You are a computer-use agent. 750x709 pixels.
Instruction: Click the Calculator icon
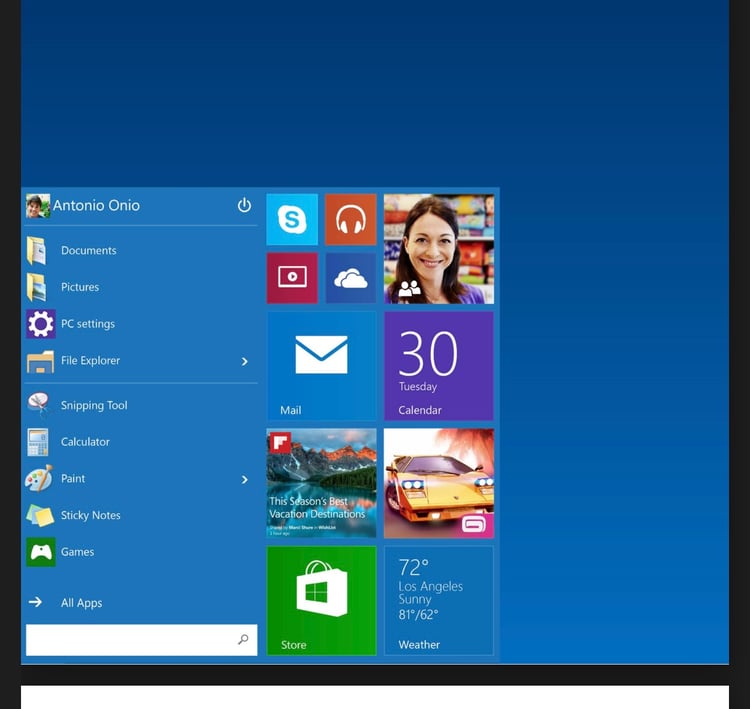[38, 442]
